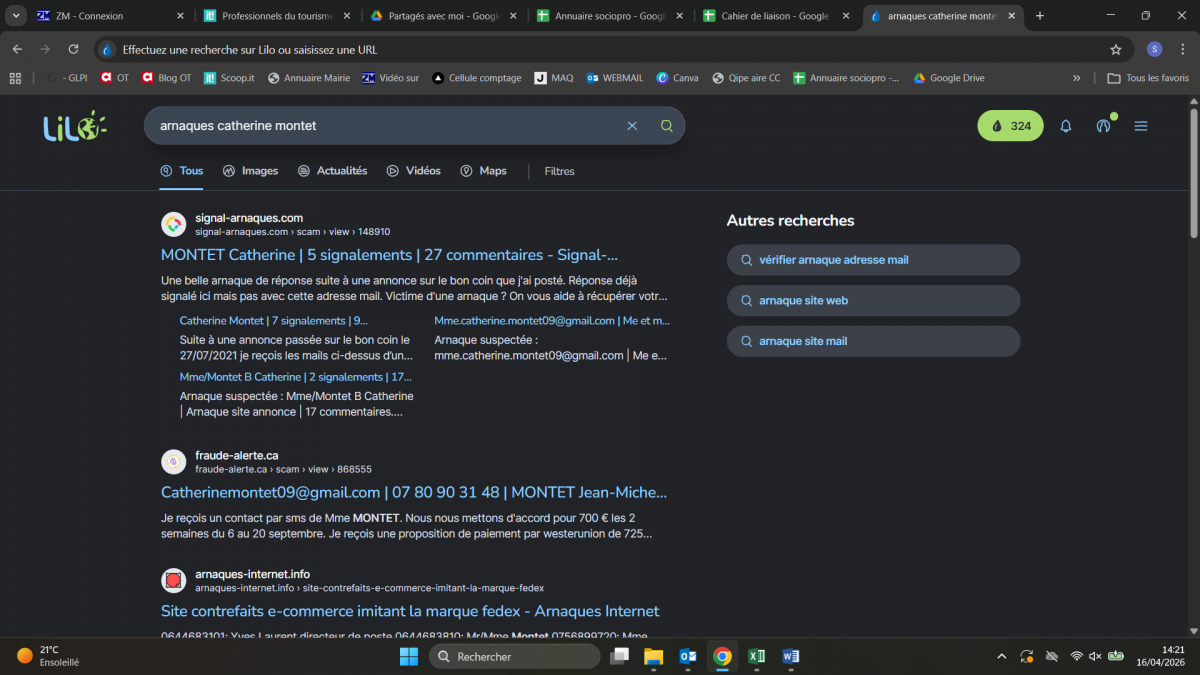Switch to the Images tab

click(250, 171)
